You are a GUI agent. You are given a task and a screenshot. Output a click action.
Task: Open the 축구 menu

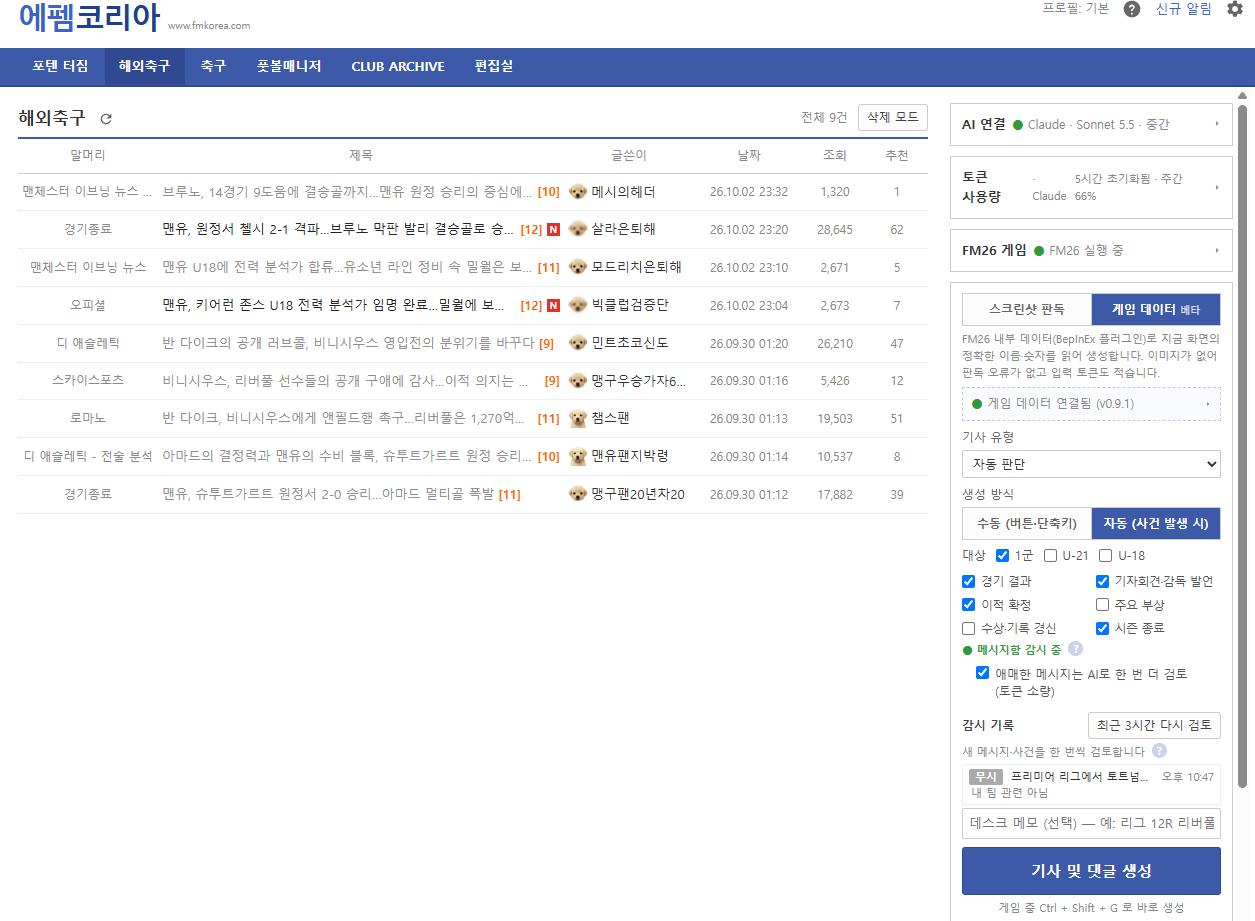tap(213, 67)
